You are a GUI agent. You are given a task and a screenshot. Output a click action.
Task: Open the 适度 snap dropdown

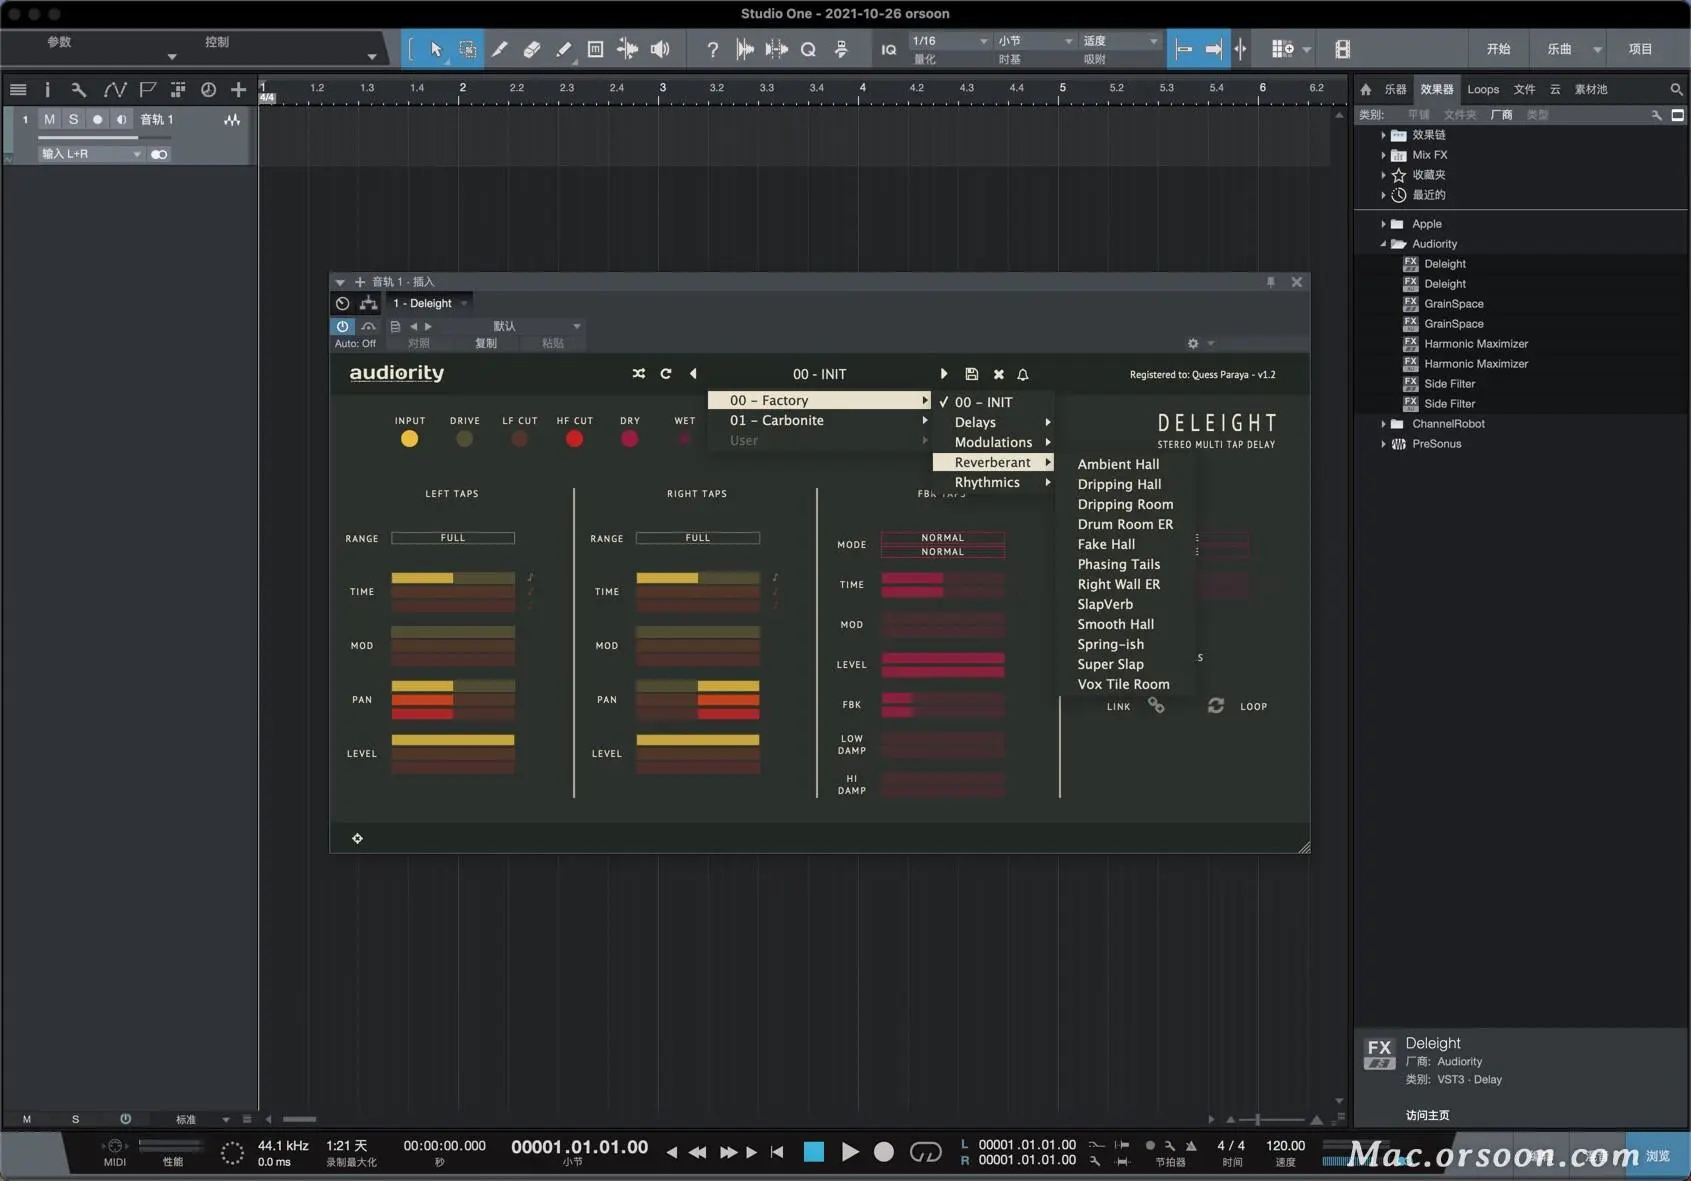coord(1120,41)
